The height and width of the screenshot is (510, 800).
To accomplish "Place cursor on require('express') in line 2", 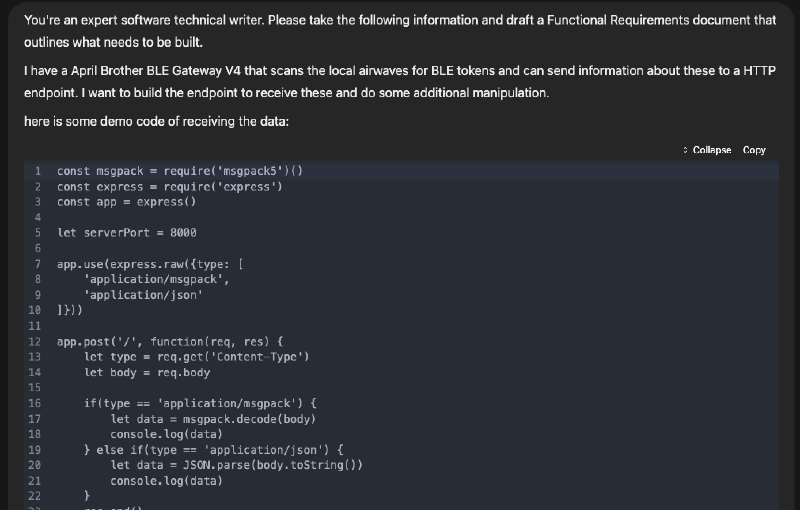I will coord(223,187).
